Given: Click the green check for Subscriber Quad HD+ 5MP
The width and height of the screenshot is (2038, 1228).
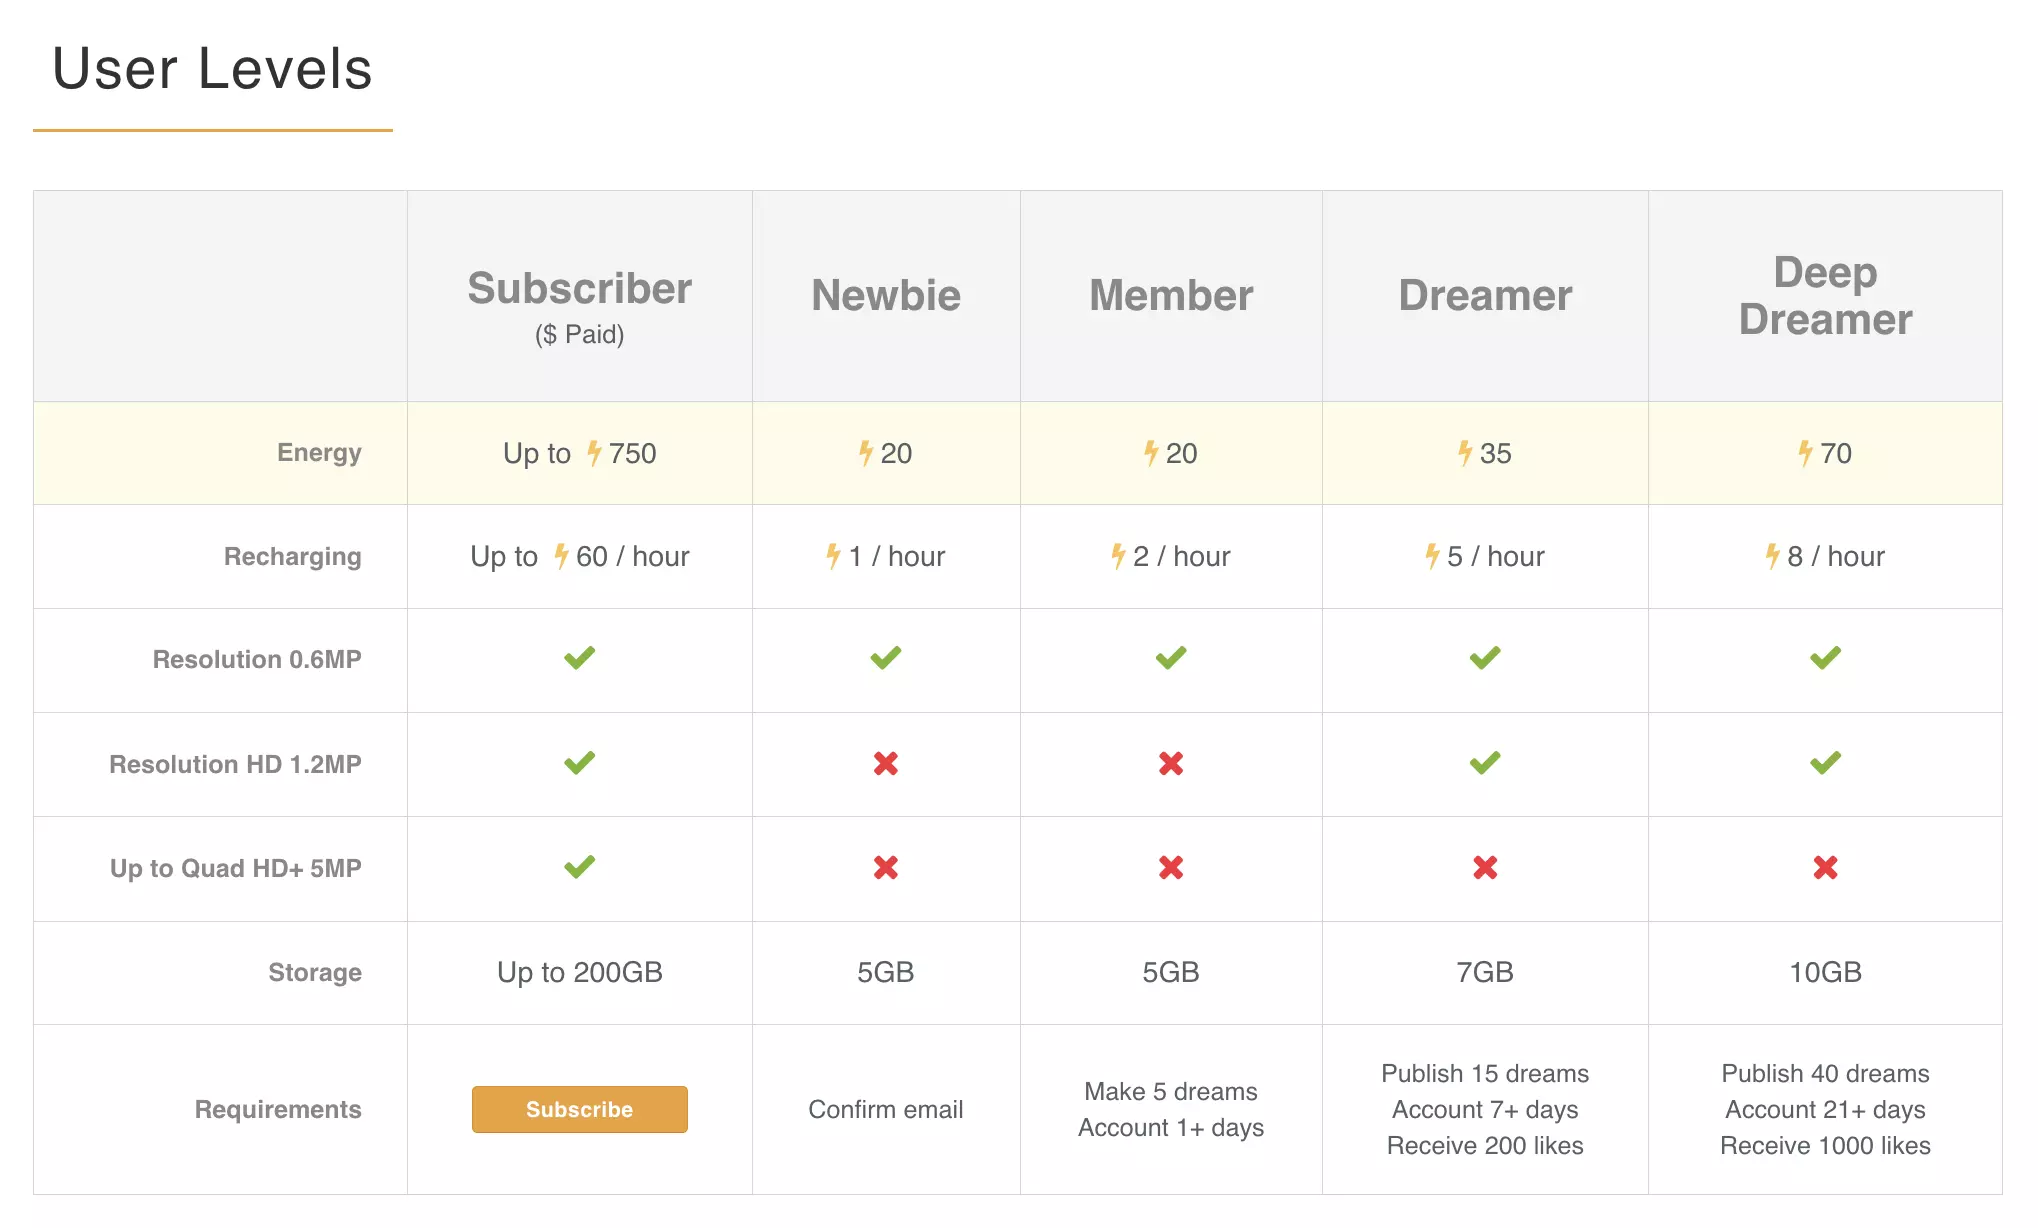Looking at the screenshot, I should (x=579, y=867).
